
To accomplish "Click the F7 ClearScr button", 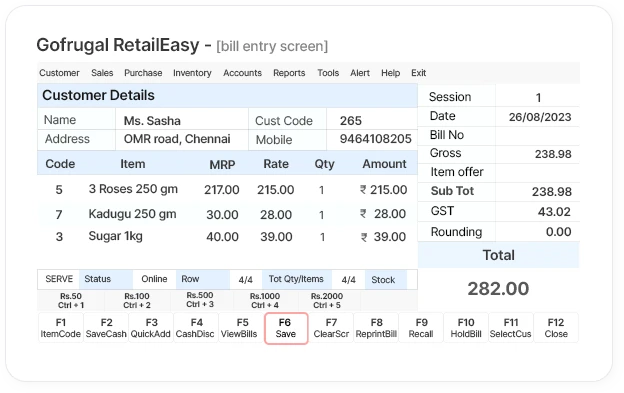I will (x=331, y=328).
